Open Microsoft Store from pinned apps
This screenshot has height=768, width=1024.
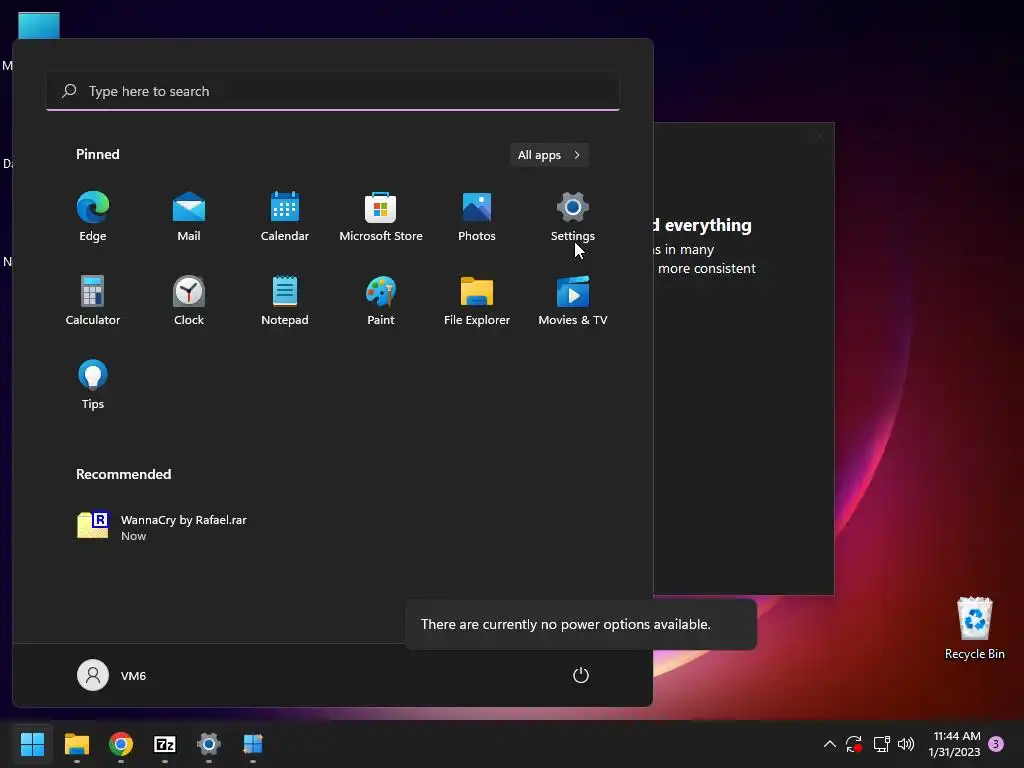click(x=381, y=217)
